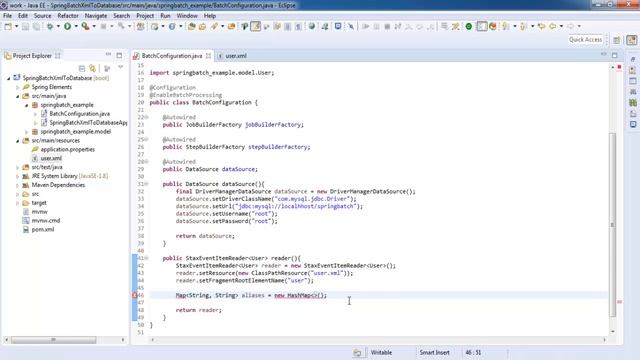Click the Writable status bar entry
Screen dimensions: 640x360
(x=381, y=353)
